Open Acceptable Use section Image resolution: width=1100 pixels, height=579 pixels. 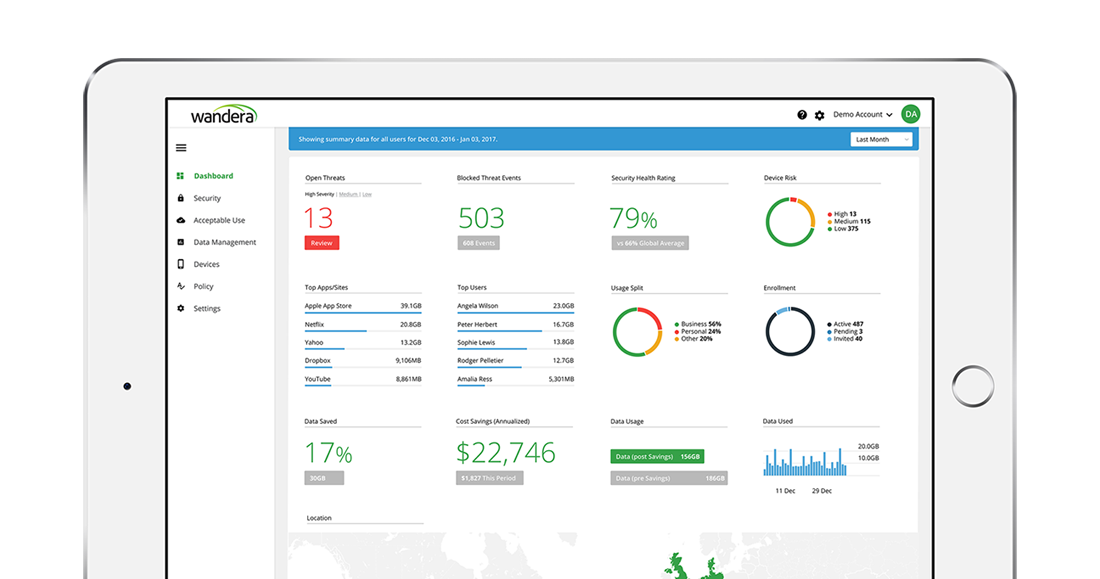219,220
